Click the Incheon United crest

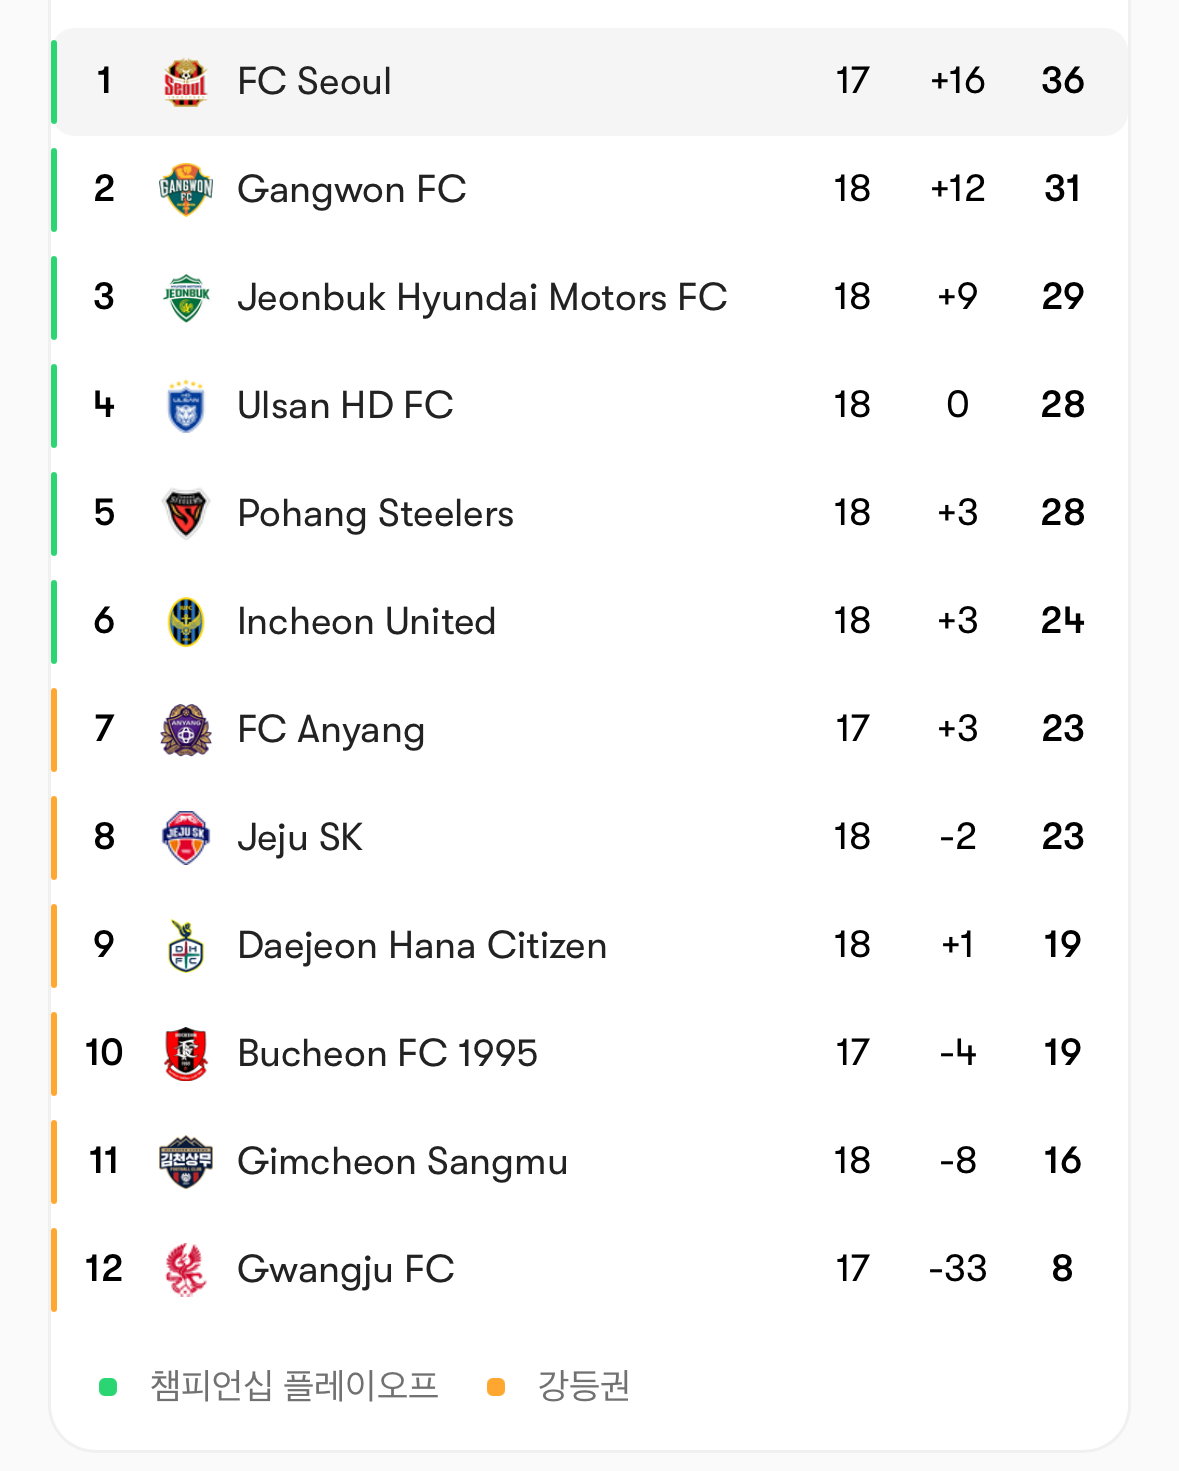(x=186, y=622)
